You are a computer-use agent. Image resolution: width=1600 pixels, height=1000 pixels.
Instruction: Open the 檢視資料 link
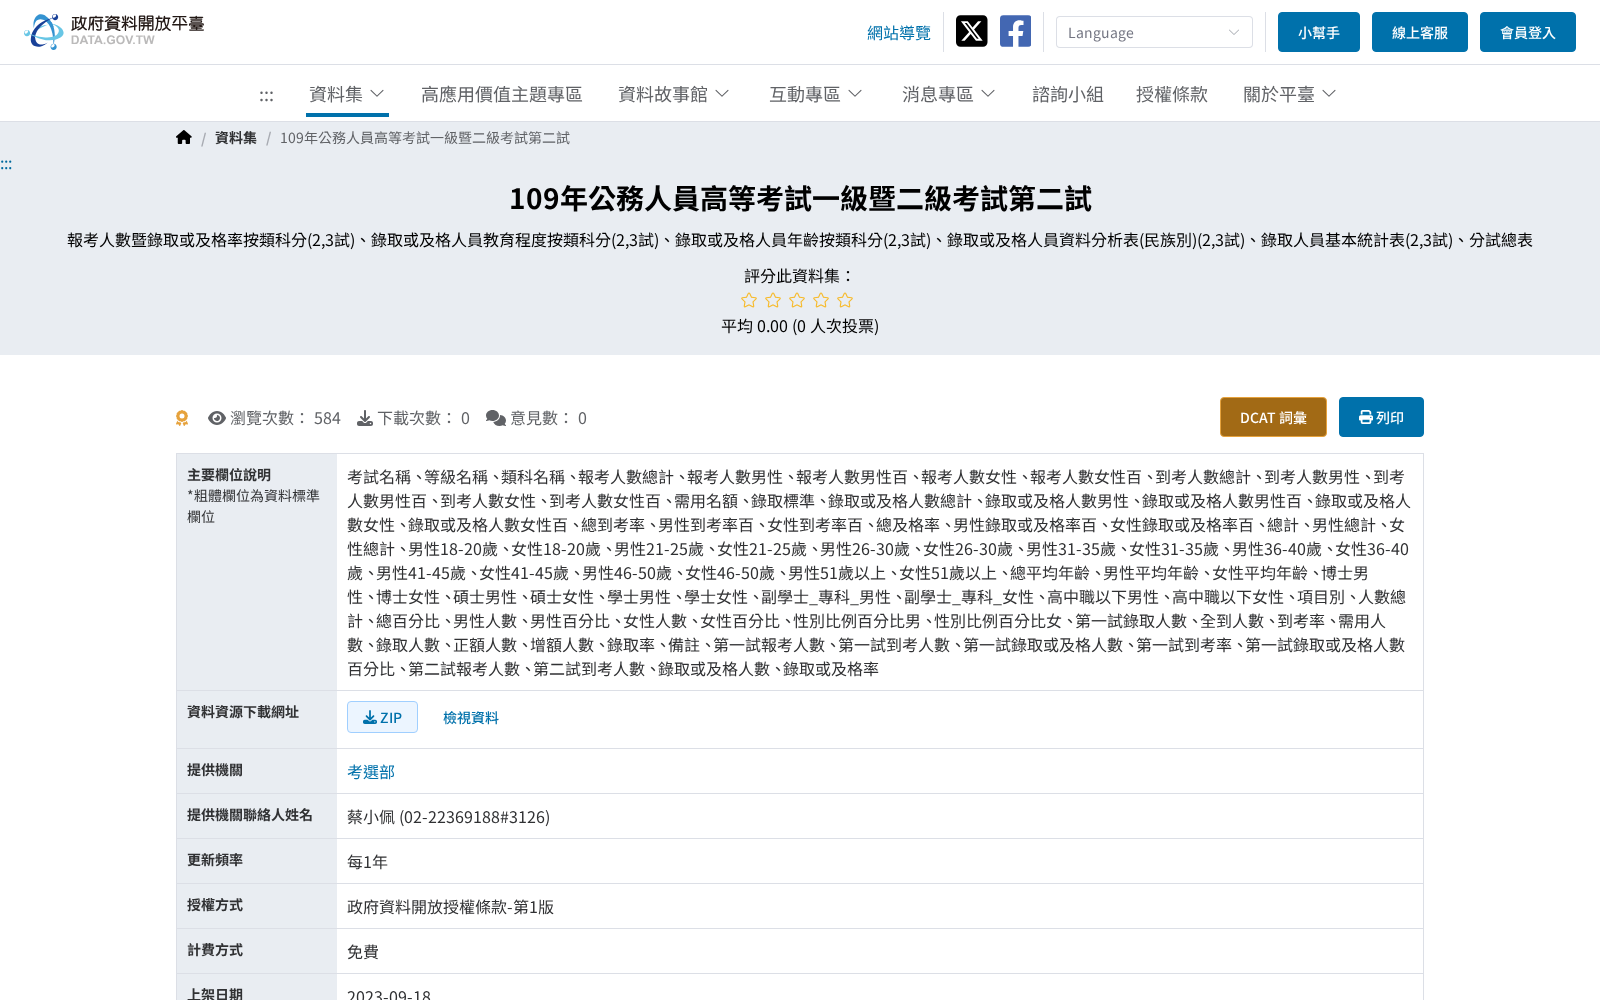click(x=471, y=718)
